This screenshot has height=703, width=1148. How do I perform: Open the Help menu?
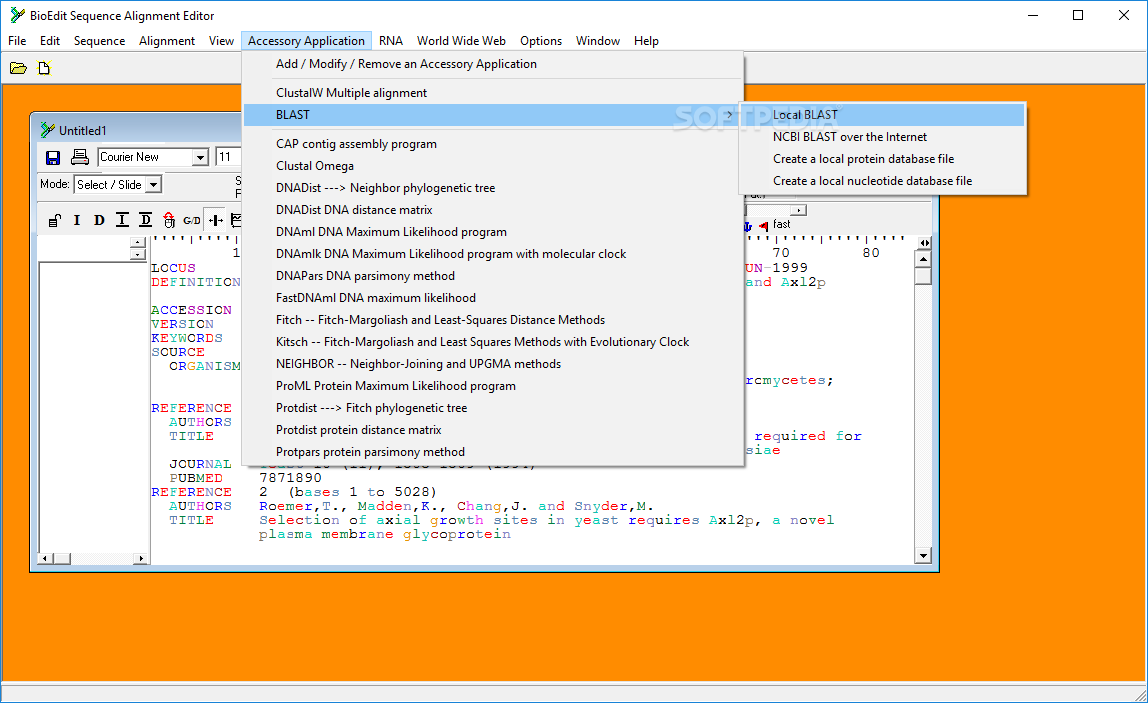click(646, 41)
